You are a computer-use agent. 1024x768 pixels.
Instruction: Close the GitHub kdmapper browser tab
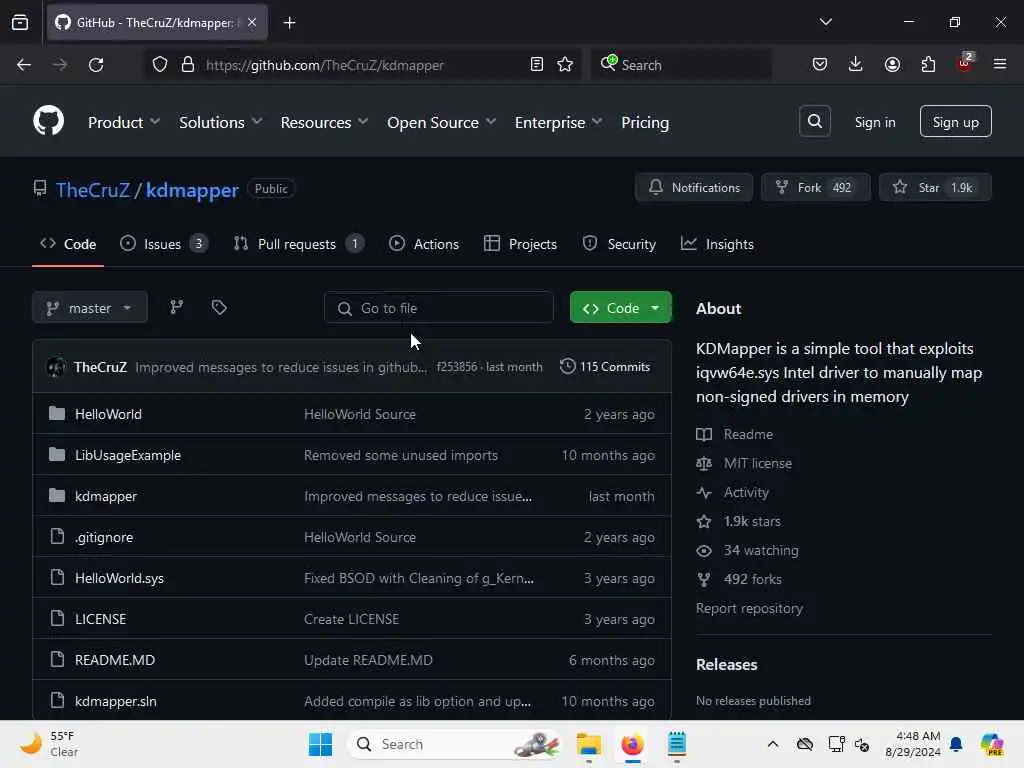[252, 22]
